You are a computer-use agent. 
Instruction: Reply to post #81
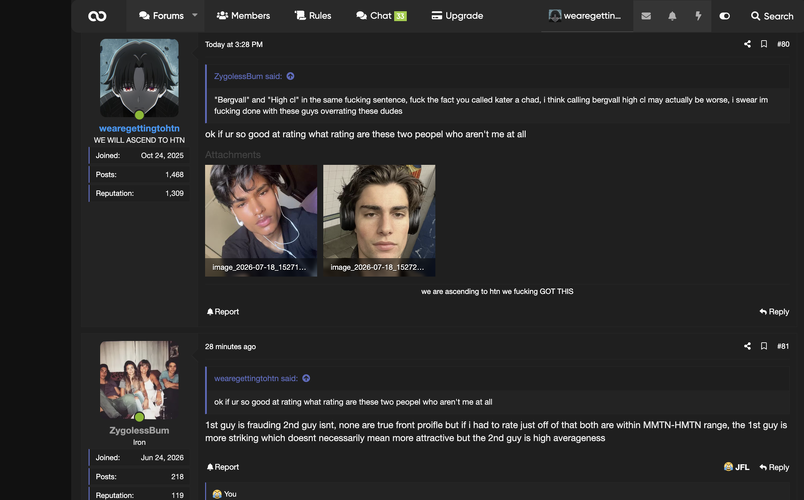774,467
